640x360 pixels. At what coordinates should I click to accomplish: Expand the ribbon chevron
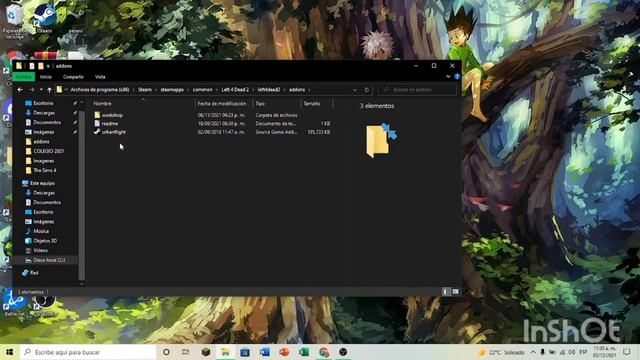pyautogui.click(x=448, y=76)
